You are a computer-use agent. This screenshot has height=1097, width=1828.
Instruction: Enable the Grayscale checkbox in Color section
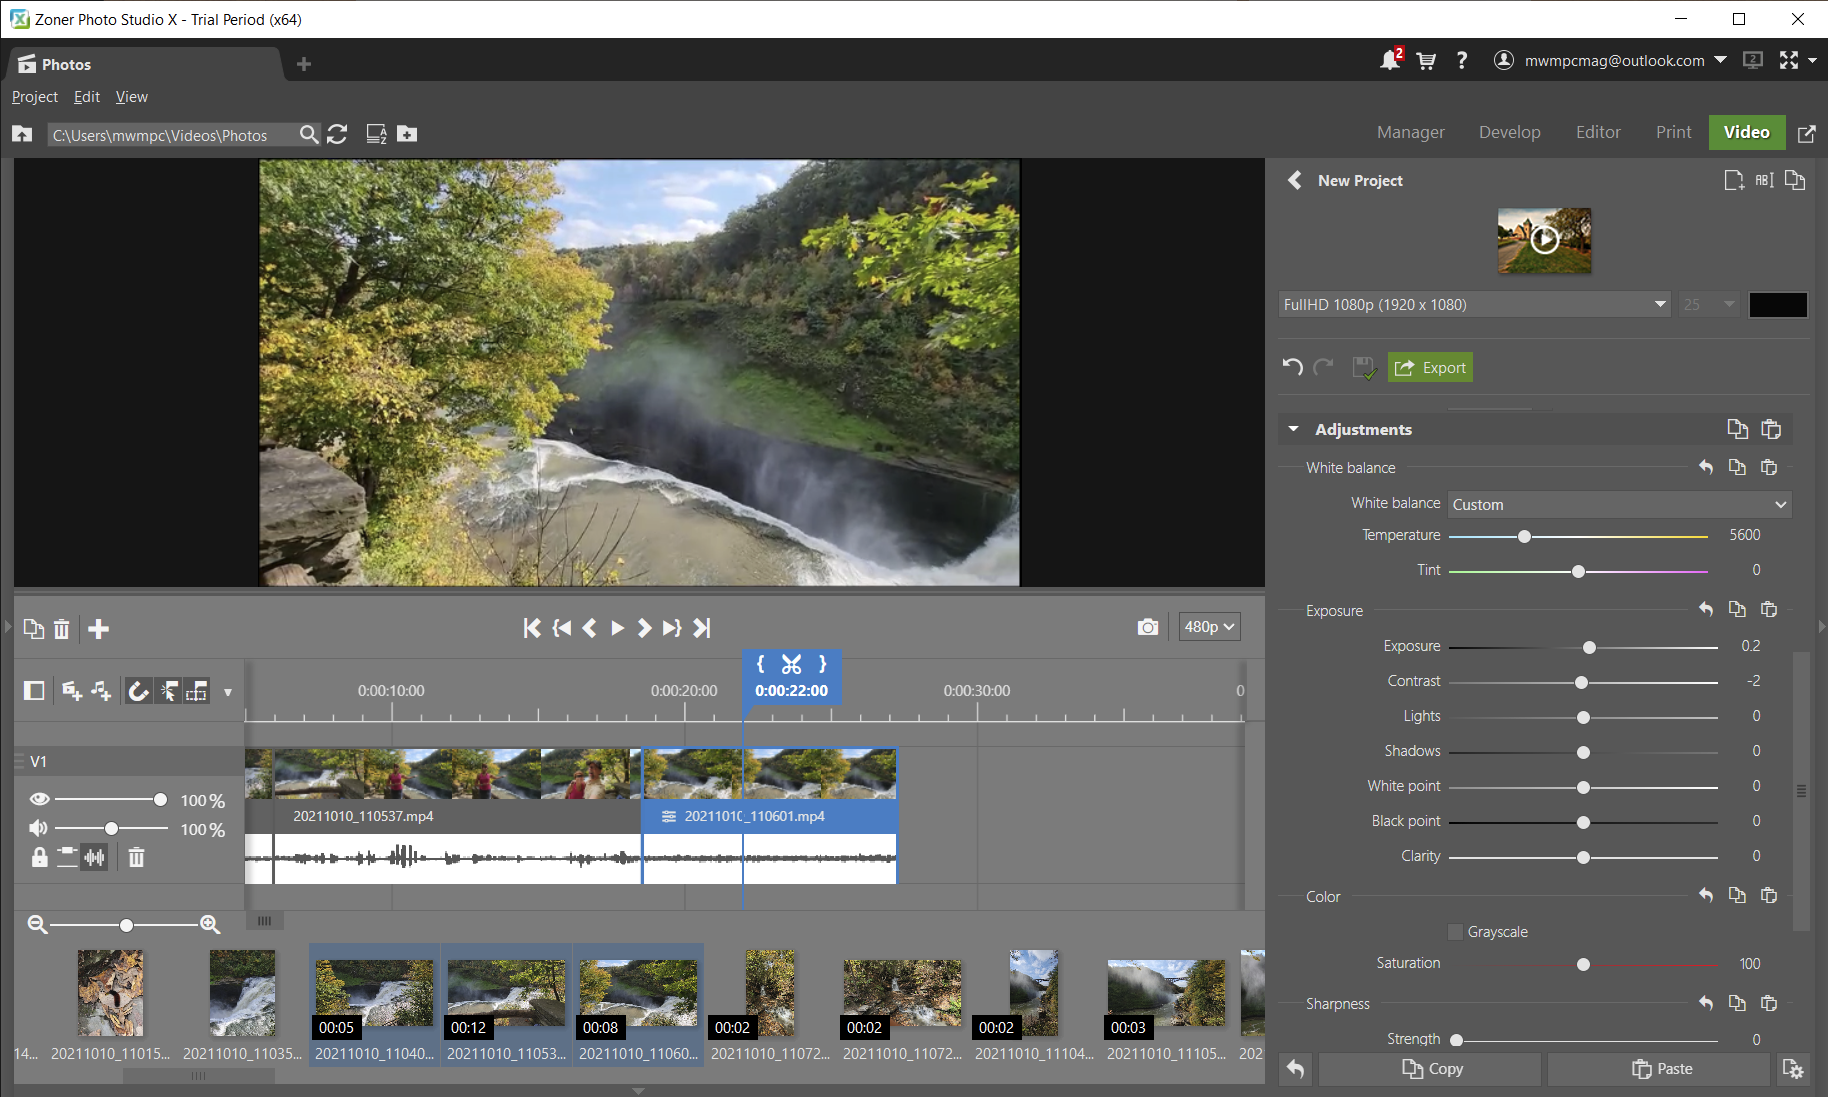pos(1456,931)
